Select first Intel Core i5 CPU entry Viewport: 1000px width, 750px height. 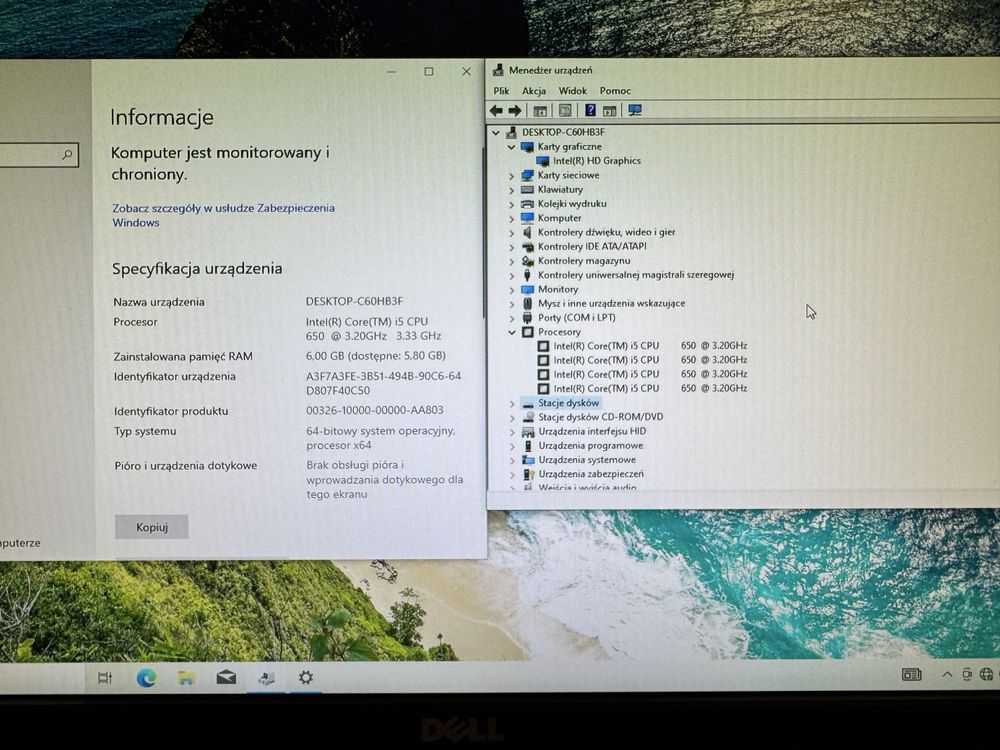pos(650,346)
